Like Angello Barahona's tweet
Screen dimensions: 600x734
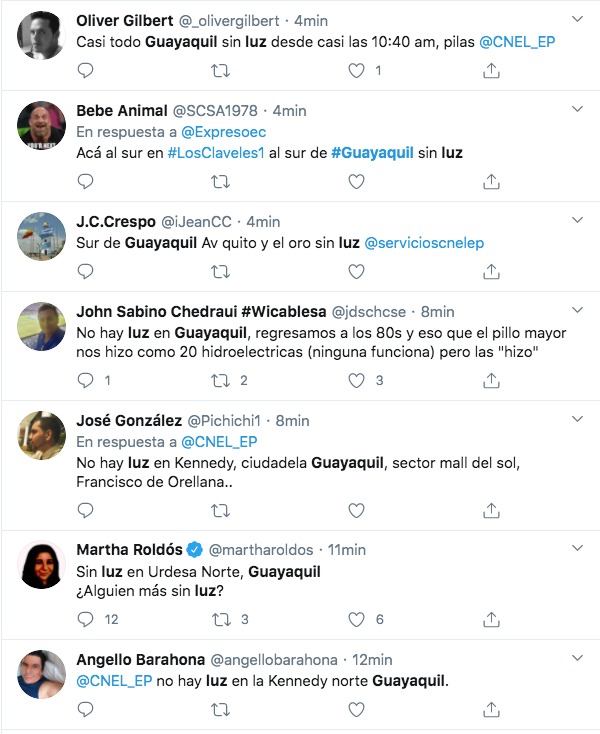coord(356,710)
